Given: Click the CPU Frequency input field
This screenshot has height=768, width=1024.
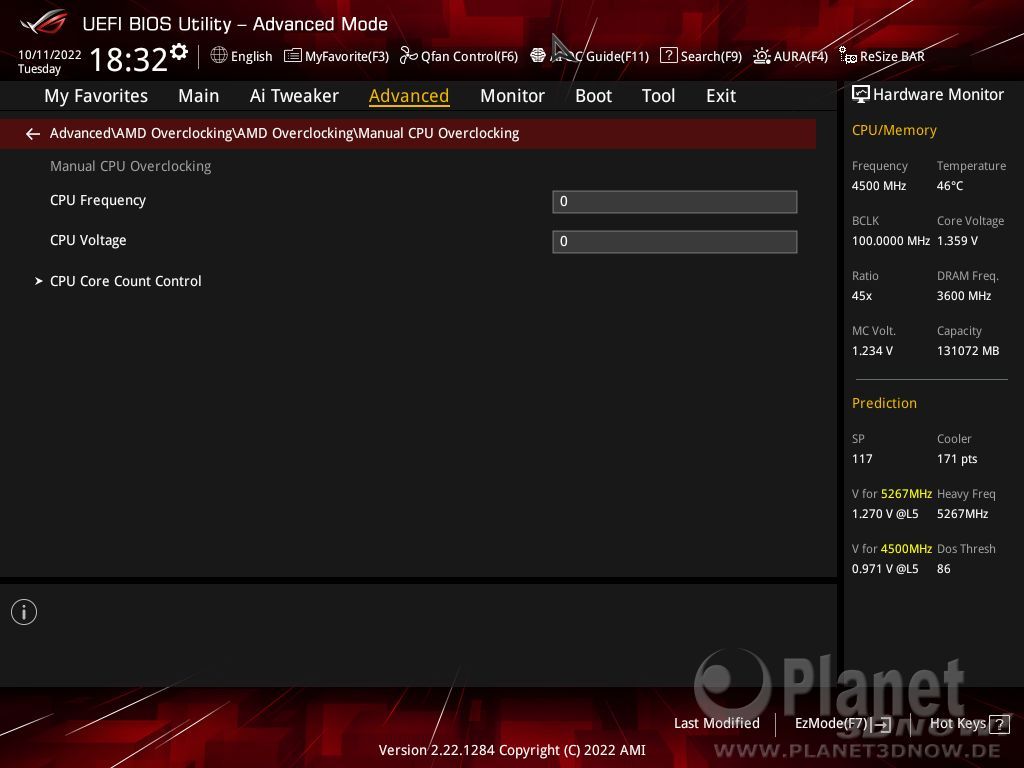Looking at the screenshot, I should (675, 202).
